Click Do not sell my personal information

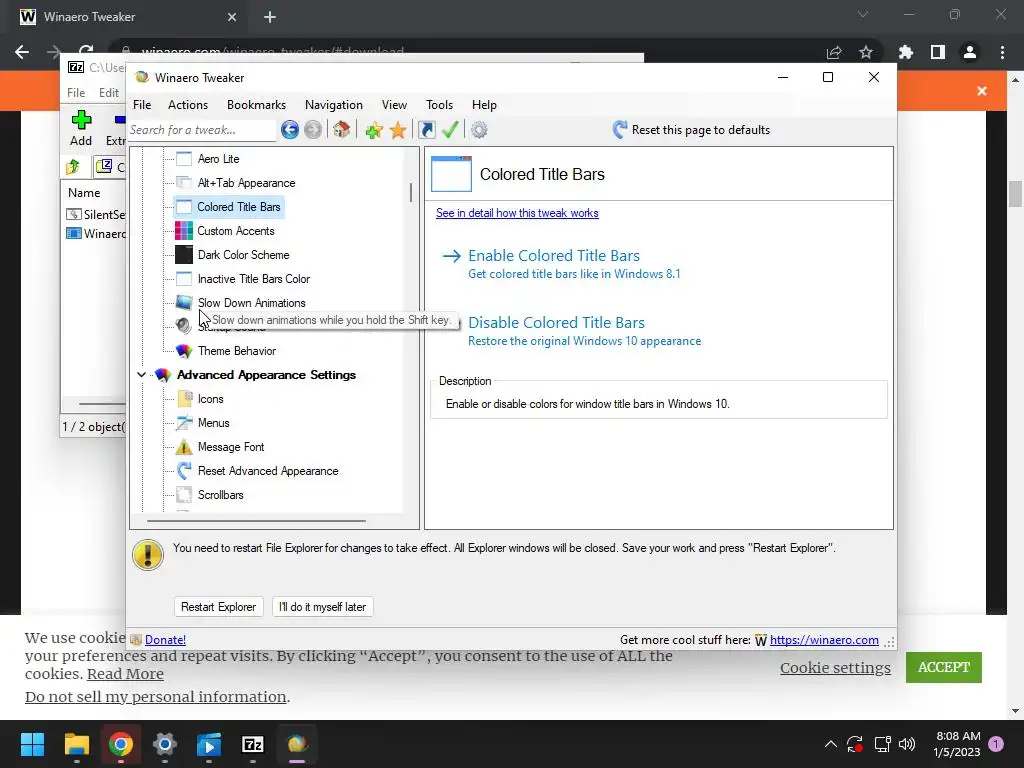coord(155,697)
